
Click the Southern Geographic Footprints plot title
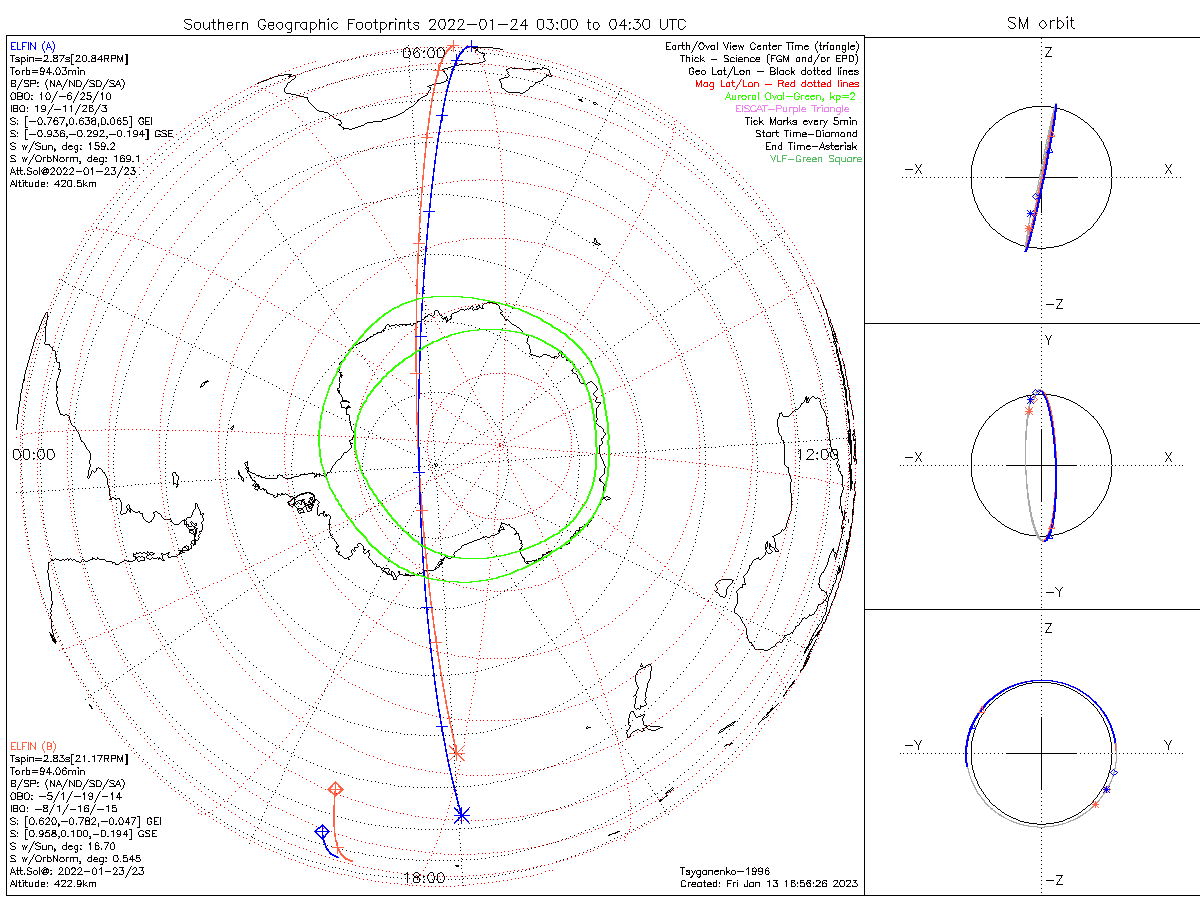tap(432, 23)
